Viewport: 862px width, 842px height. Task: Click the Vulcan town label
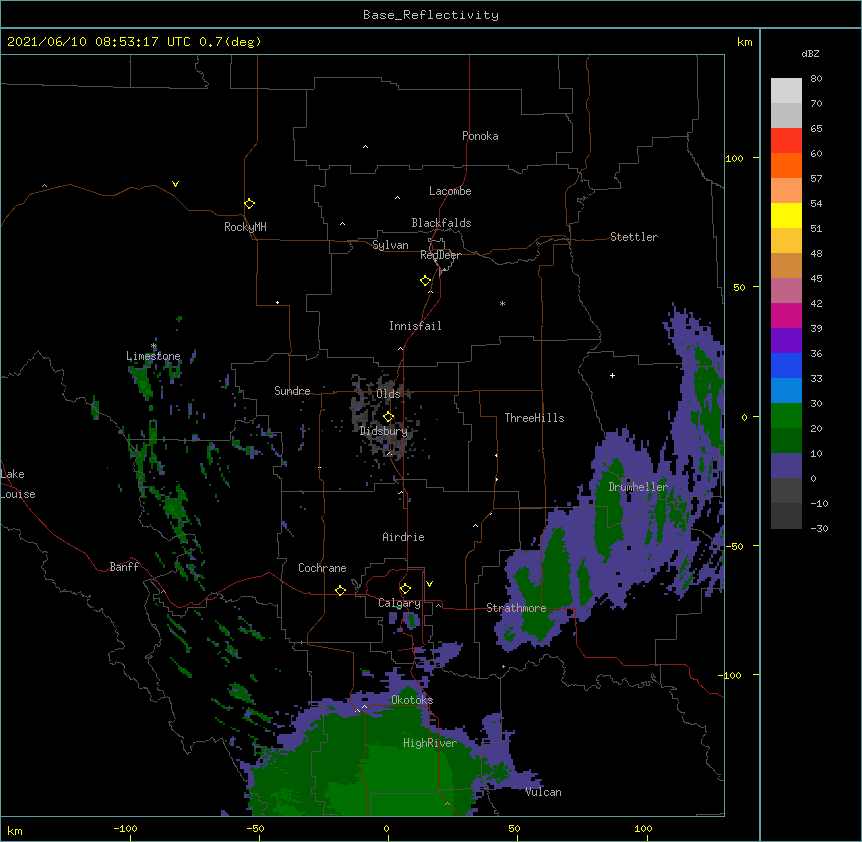[x=543, y=792]
